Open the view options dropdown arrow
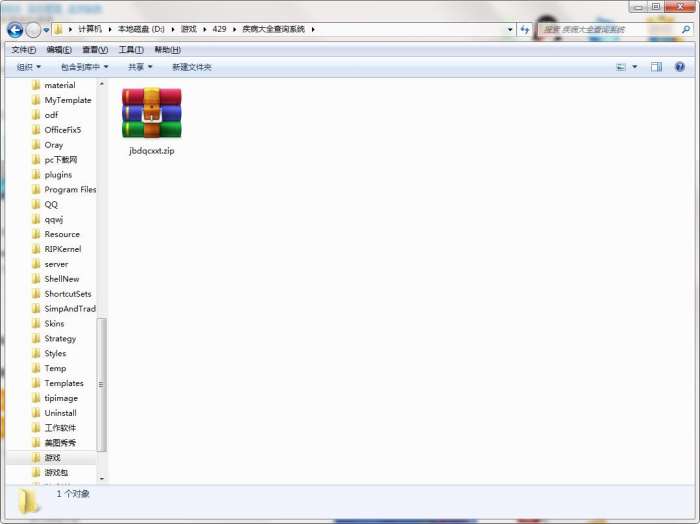700x524 pixels. point(635,67)
